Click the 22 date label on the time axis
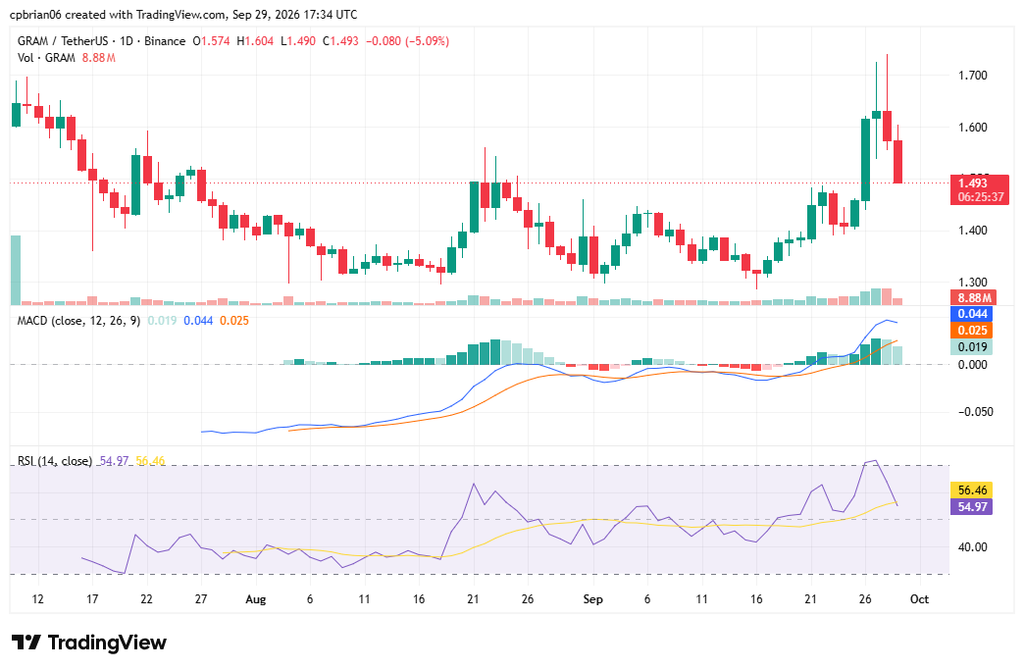The width and height of the screenshot is (1024, 672). point(146,600)
